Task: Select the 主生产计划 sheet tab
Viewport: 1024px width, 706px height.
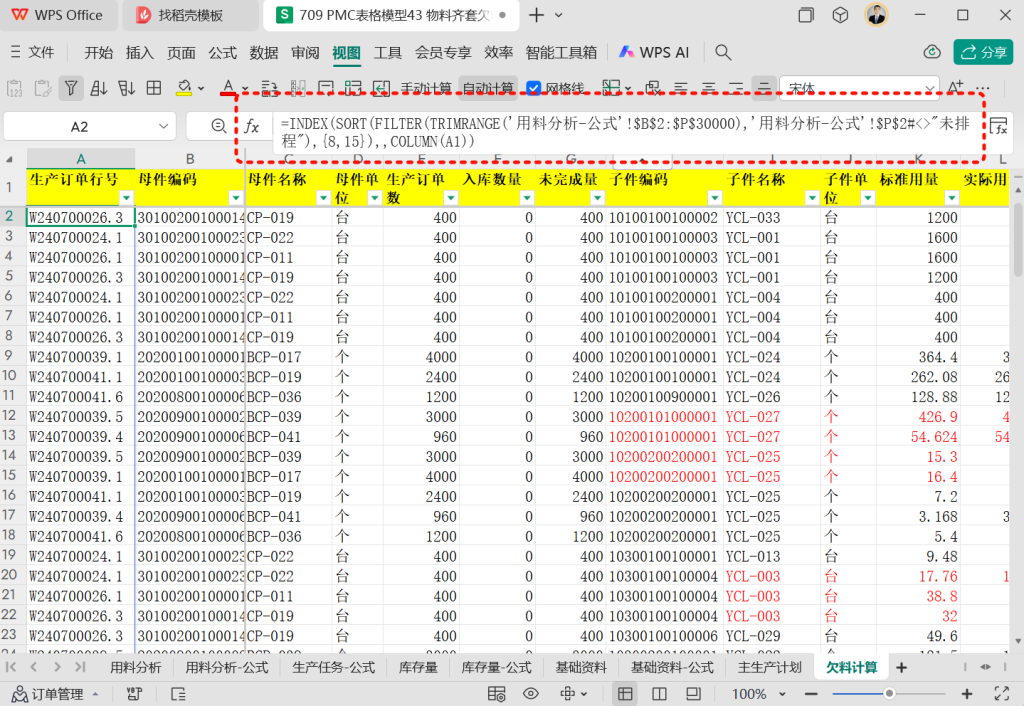Action: [x=769, y=667]
